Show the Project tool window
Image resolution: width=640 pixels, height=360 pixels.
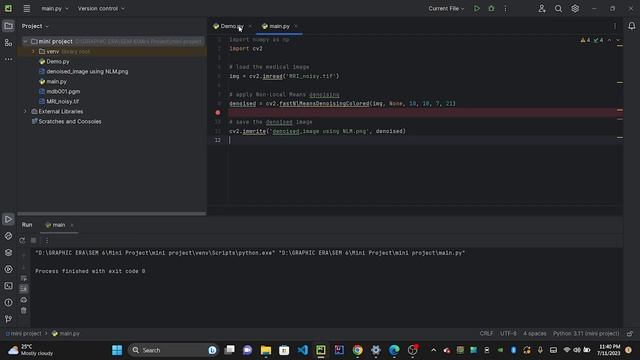8,26
